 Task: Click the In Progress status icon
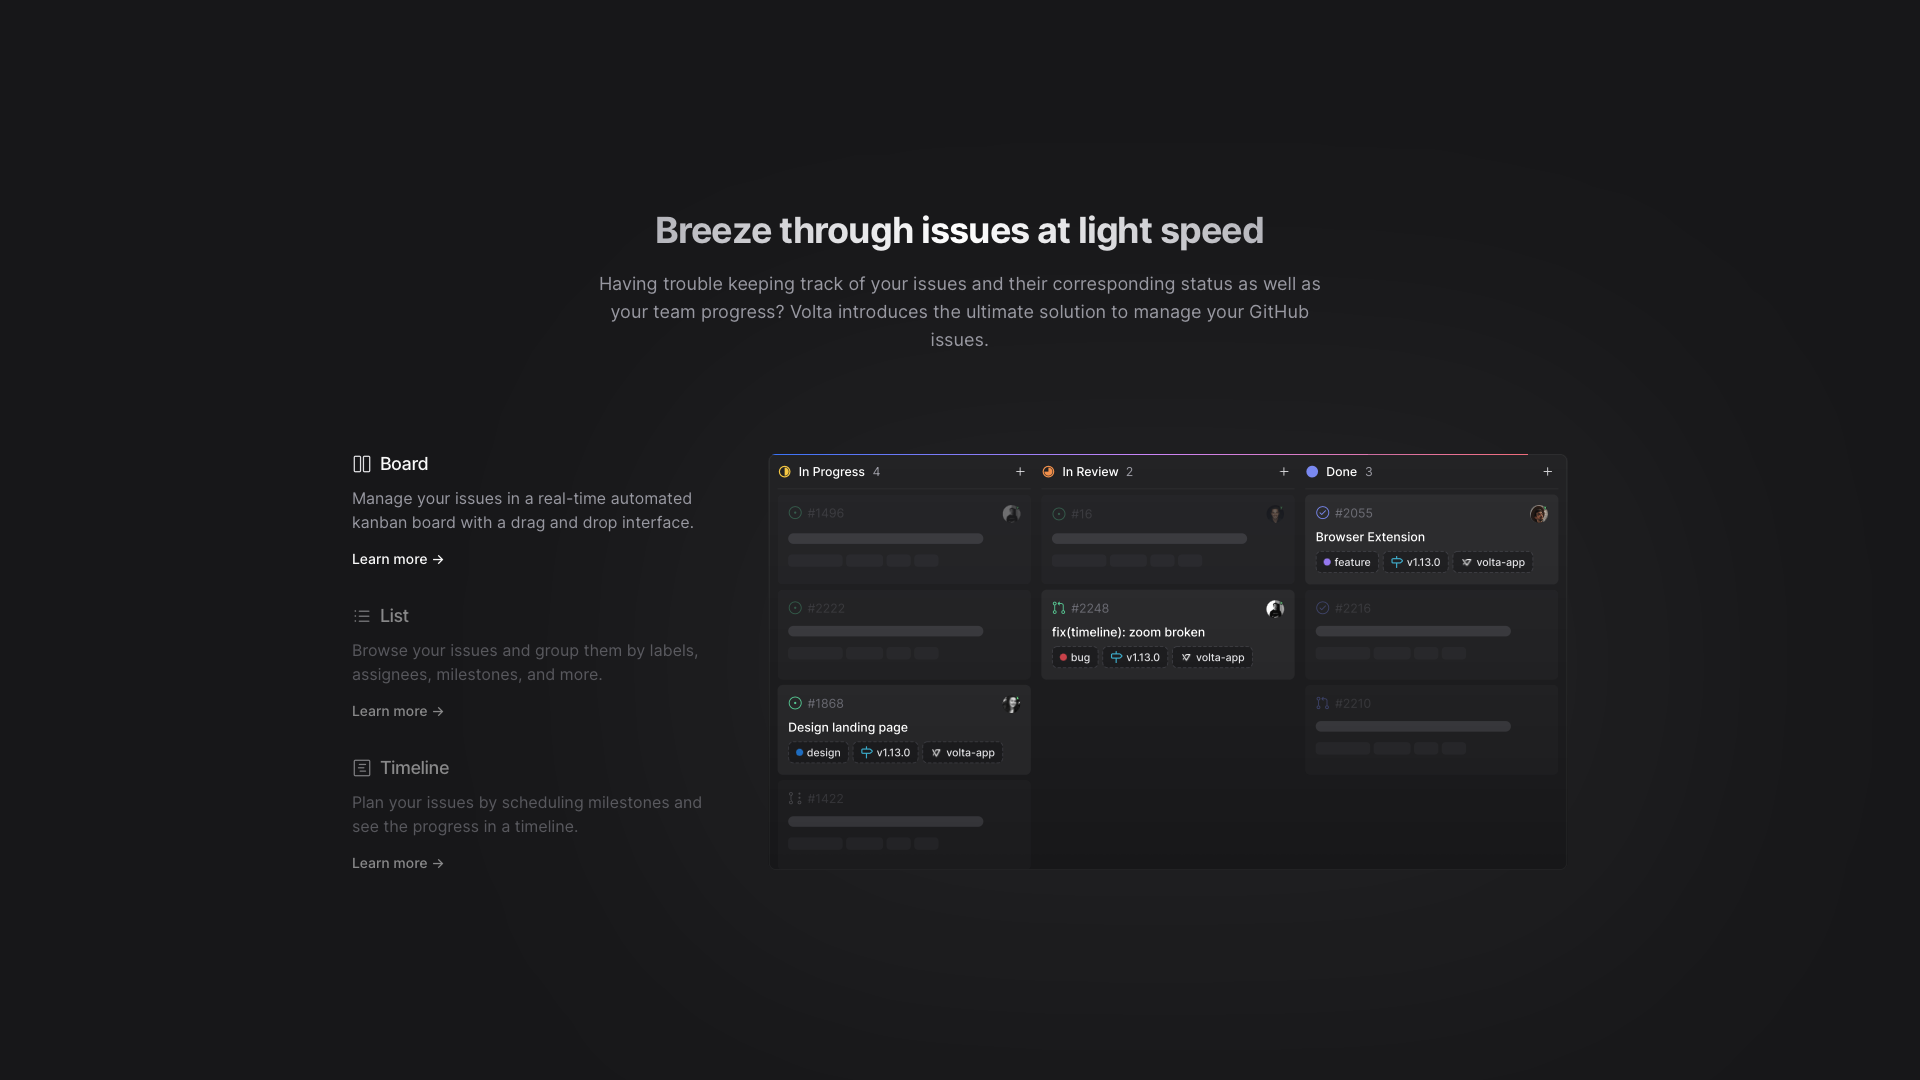[x=785, y=472]
